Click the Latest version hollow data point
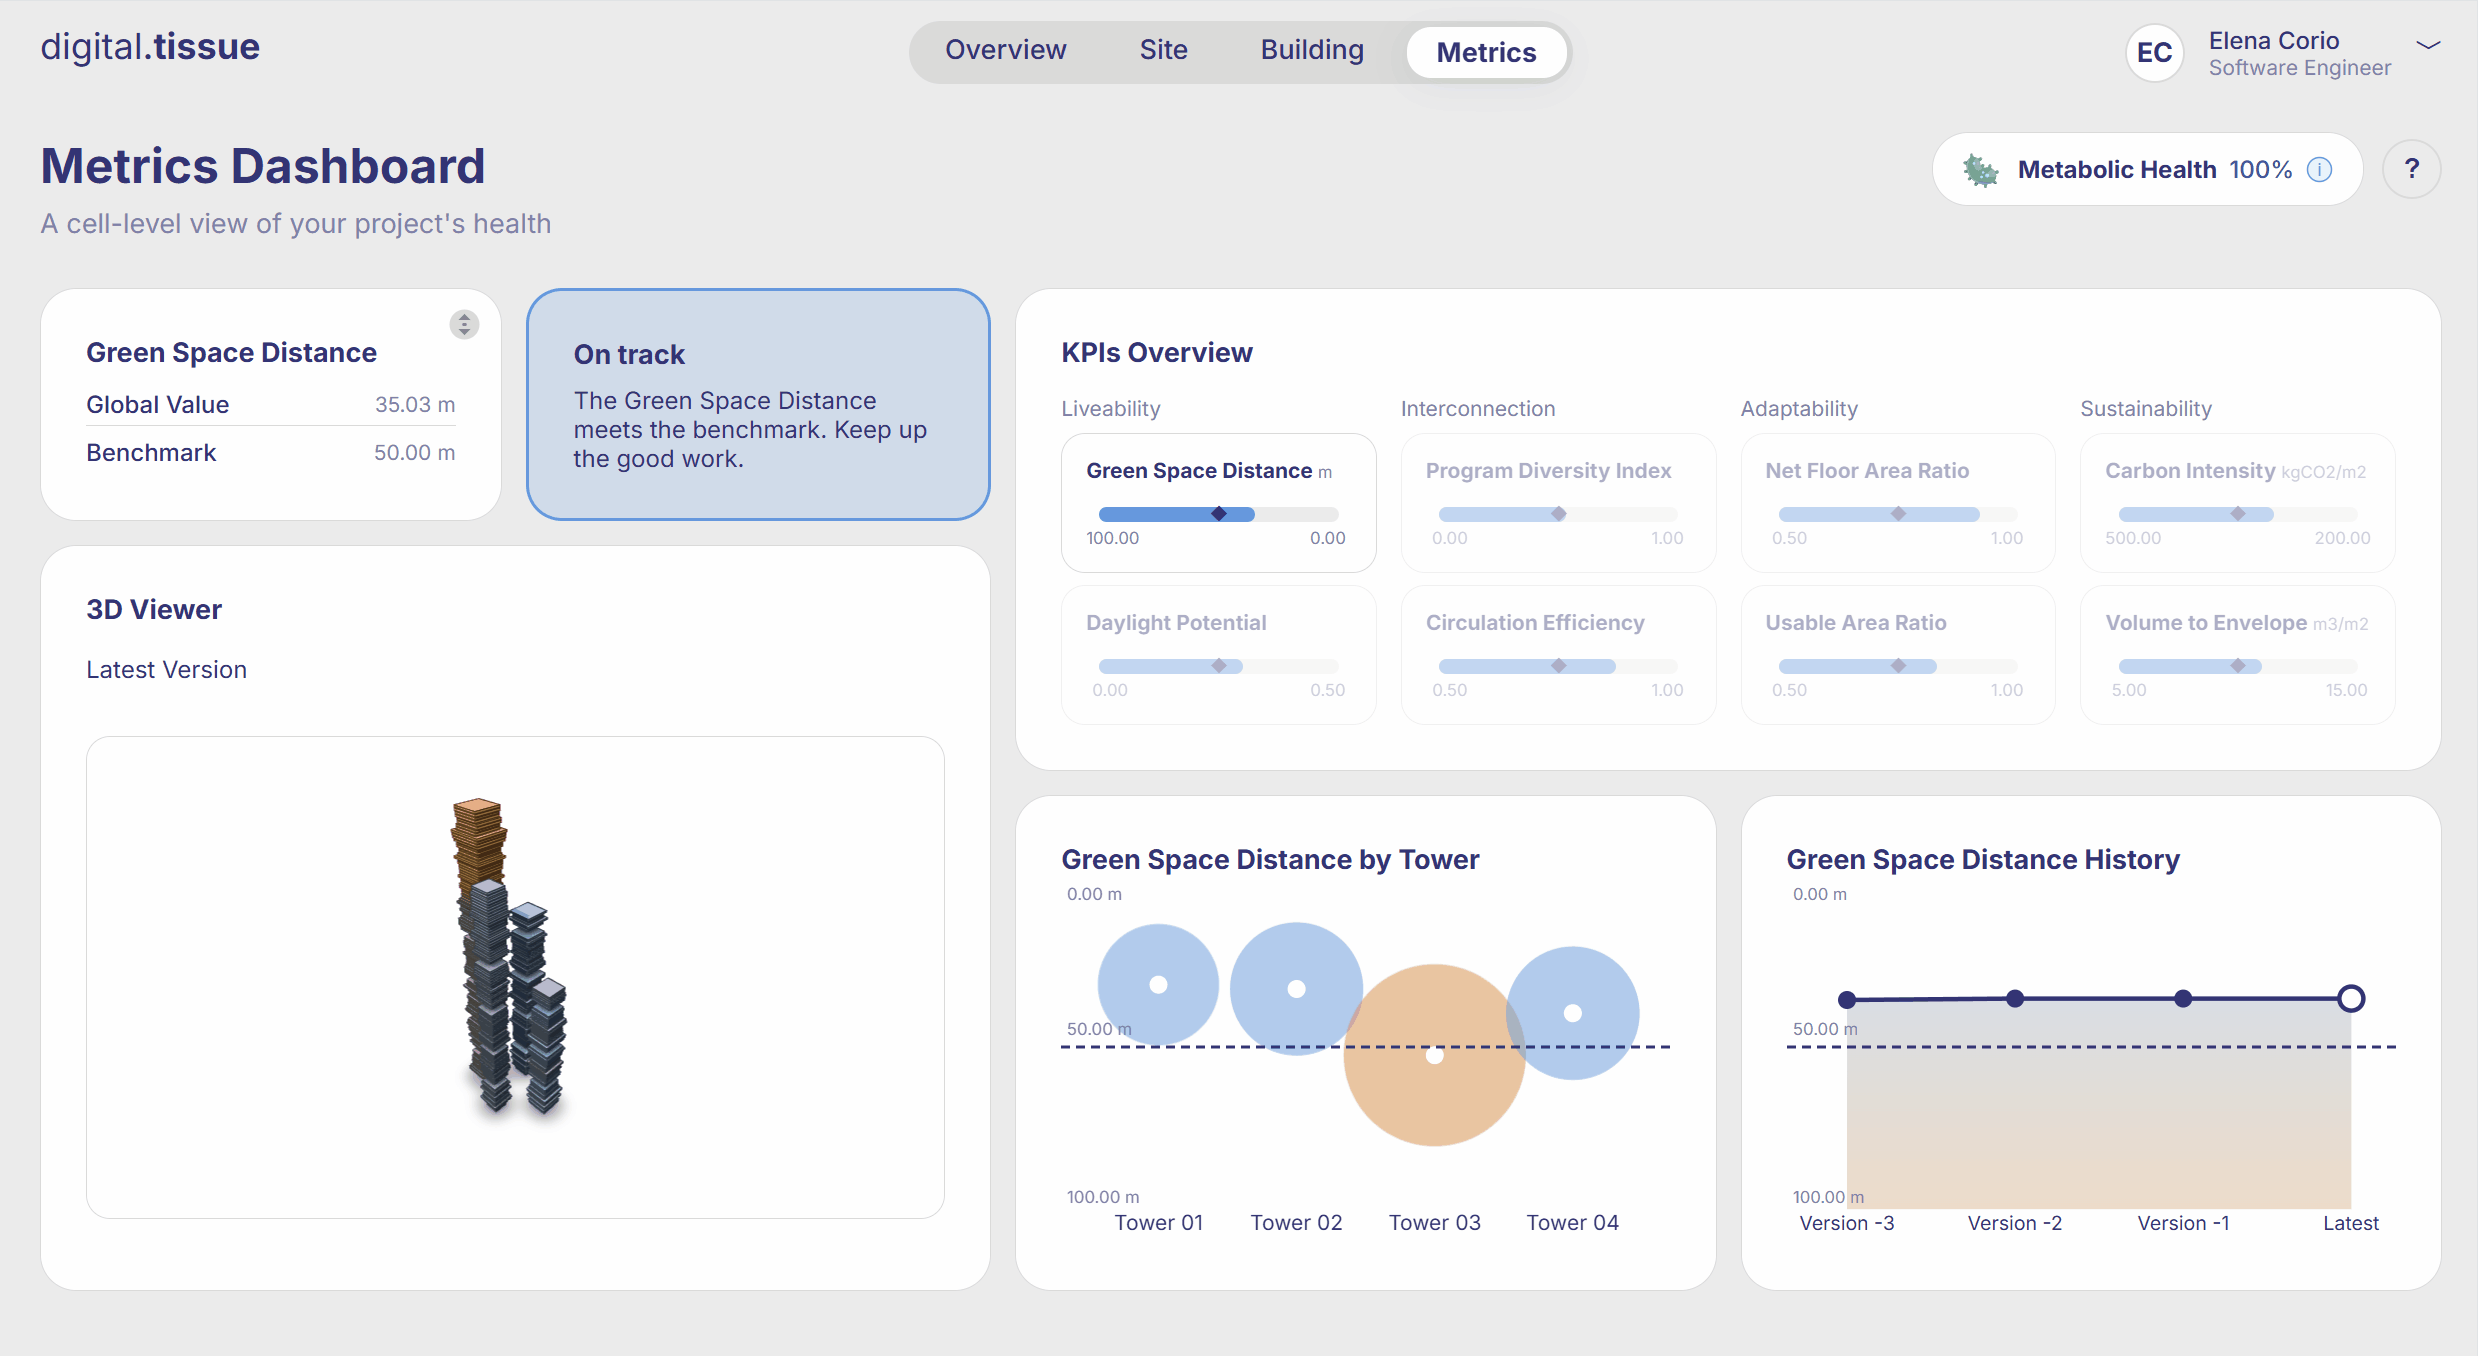 pyautogui.click(x=2351, y=998)
